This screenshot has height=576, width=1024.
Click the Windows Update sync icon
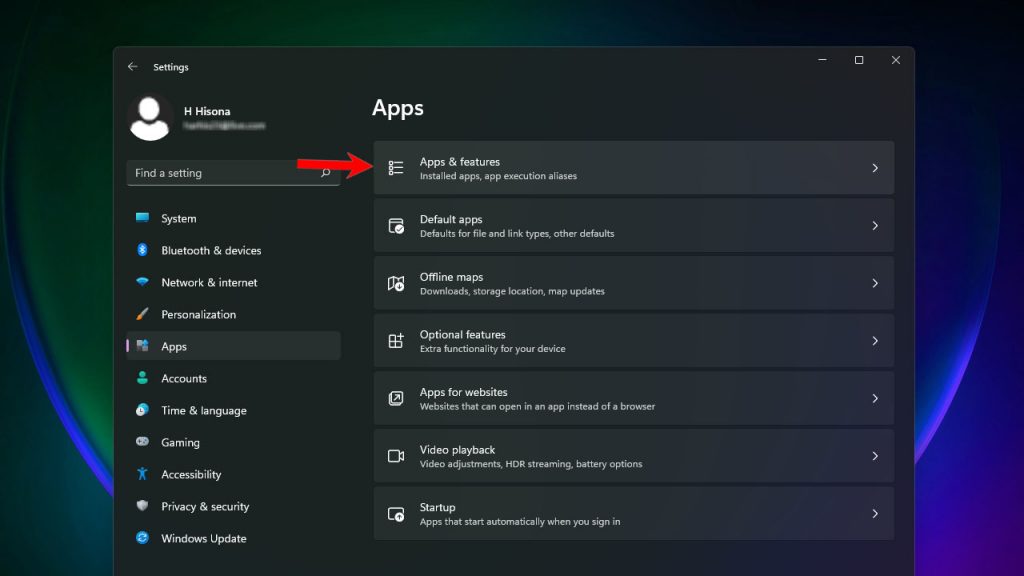pos(142,537)
